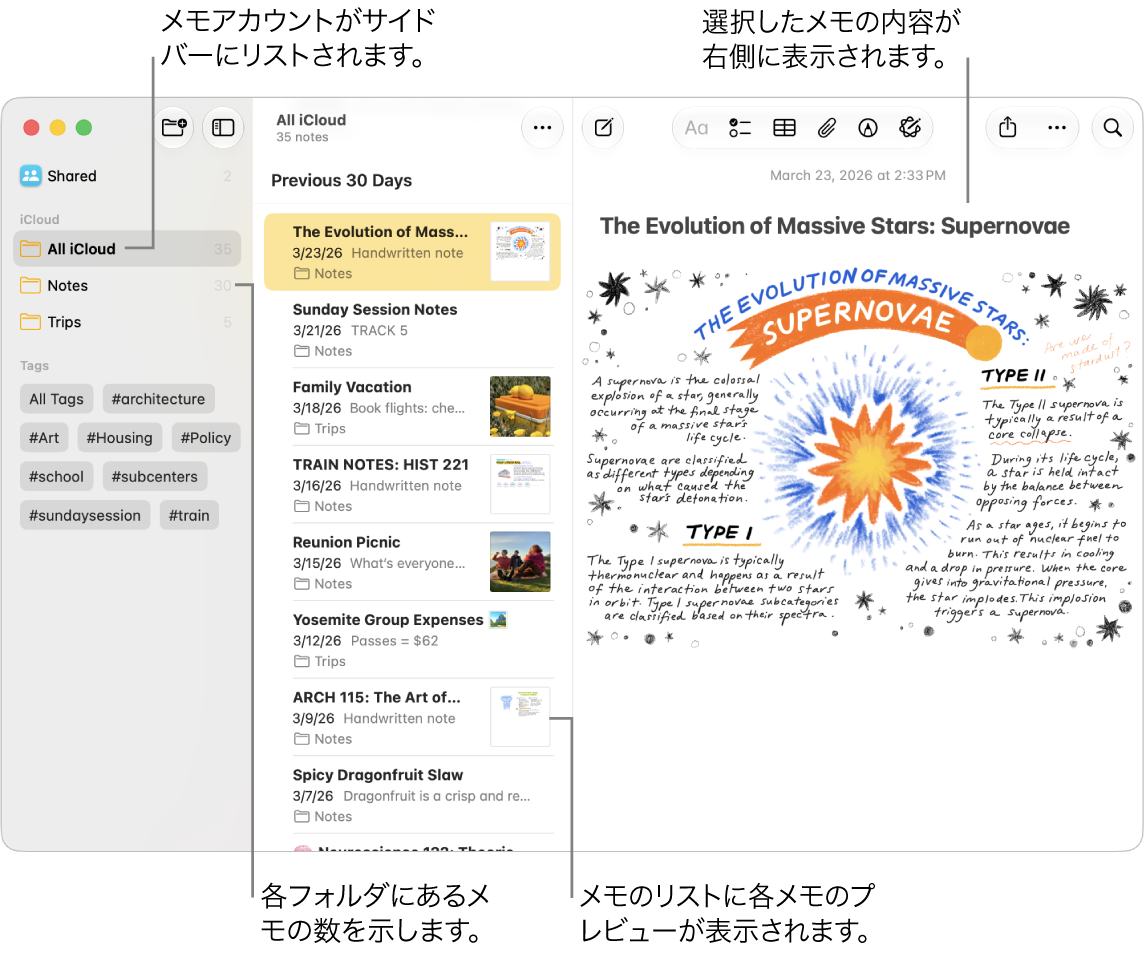Select the All Tags filter
The width and height of the screenshot is (1146, 958).
[x=56, y=399]
